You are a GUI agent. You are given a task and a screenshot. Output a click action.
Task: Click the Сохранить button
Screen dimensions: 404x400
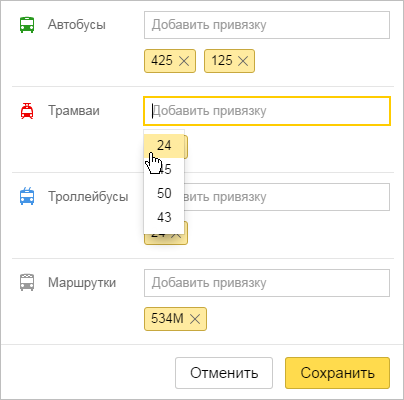(x=337, y=373)
